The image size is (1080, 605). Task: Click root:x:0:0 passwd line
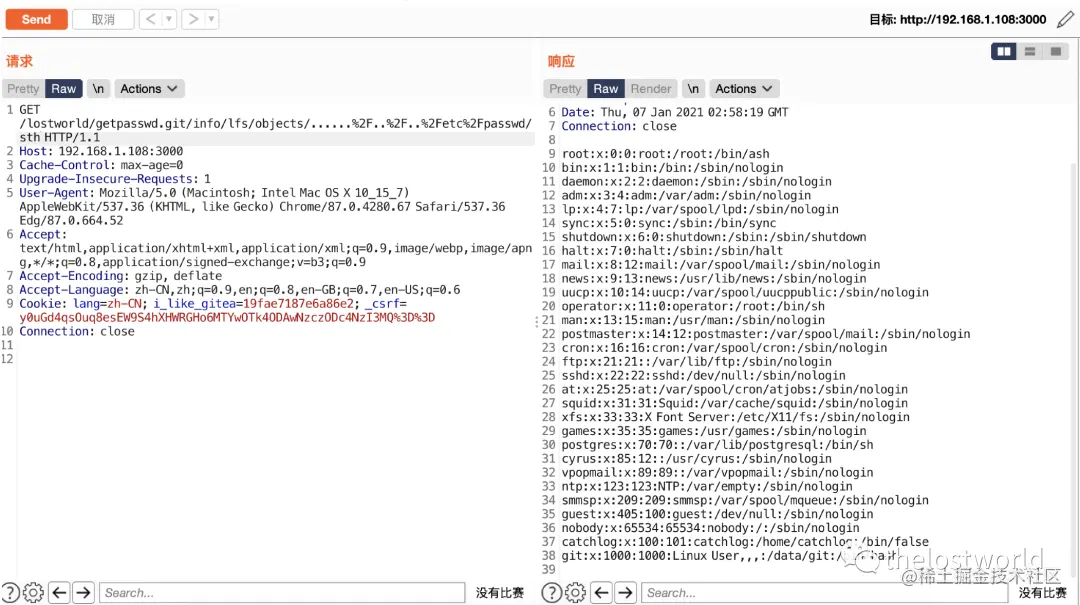[665, 154]
